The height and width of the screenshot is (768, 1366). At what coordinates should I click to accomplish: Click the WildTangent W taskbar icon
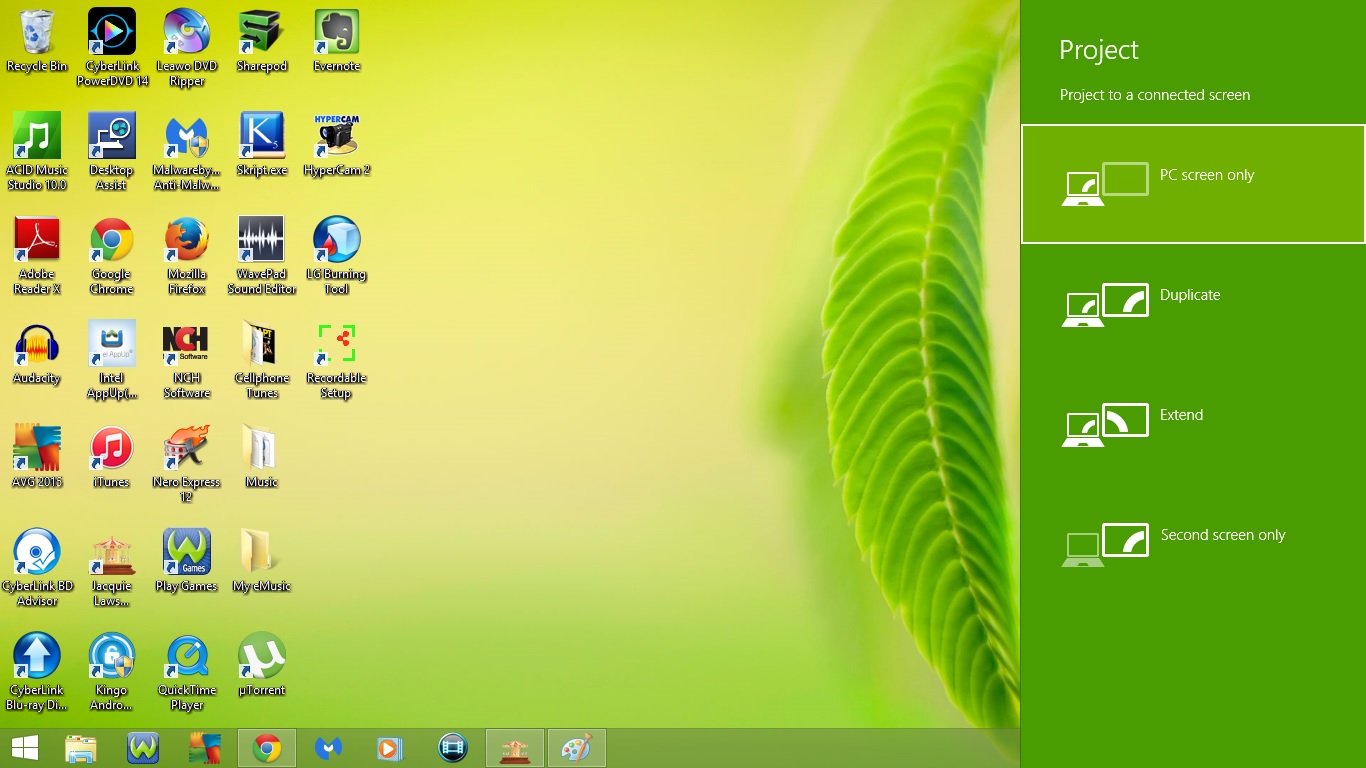pos(143,748)
